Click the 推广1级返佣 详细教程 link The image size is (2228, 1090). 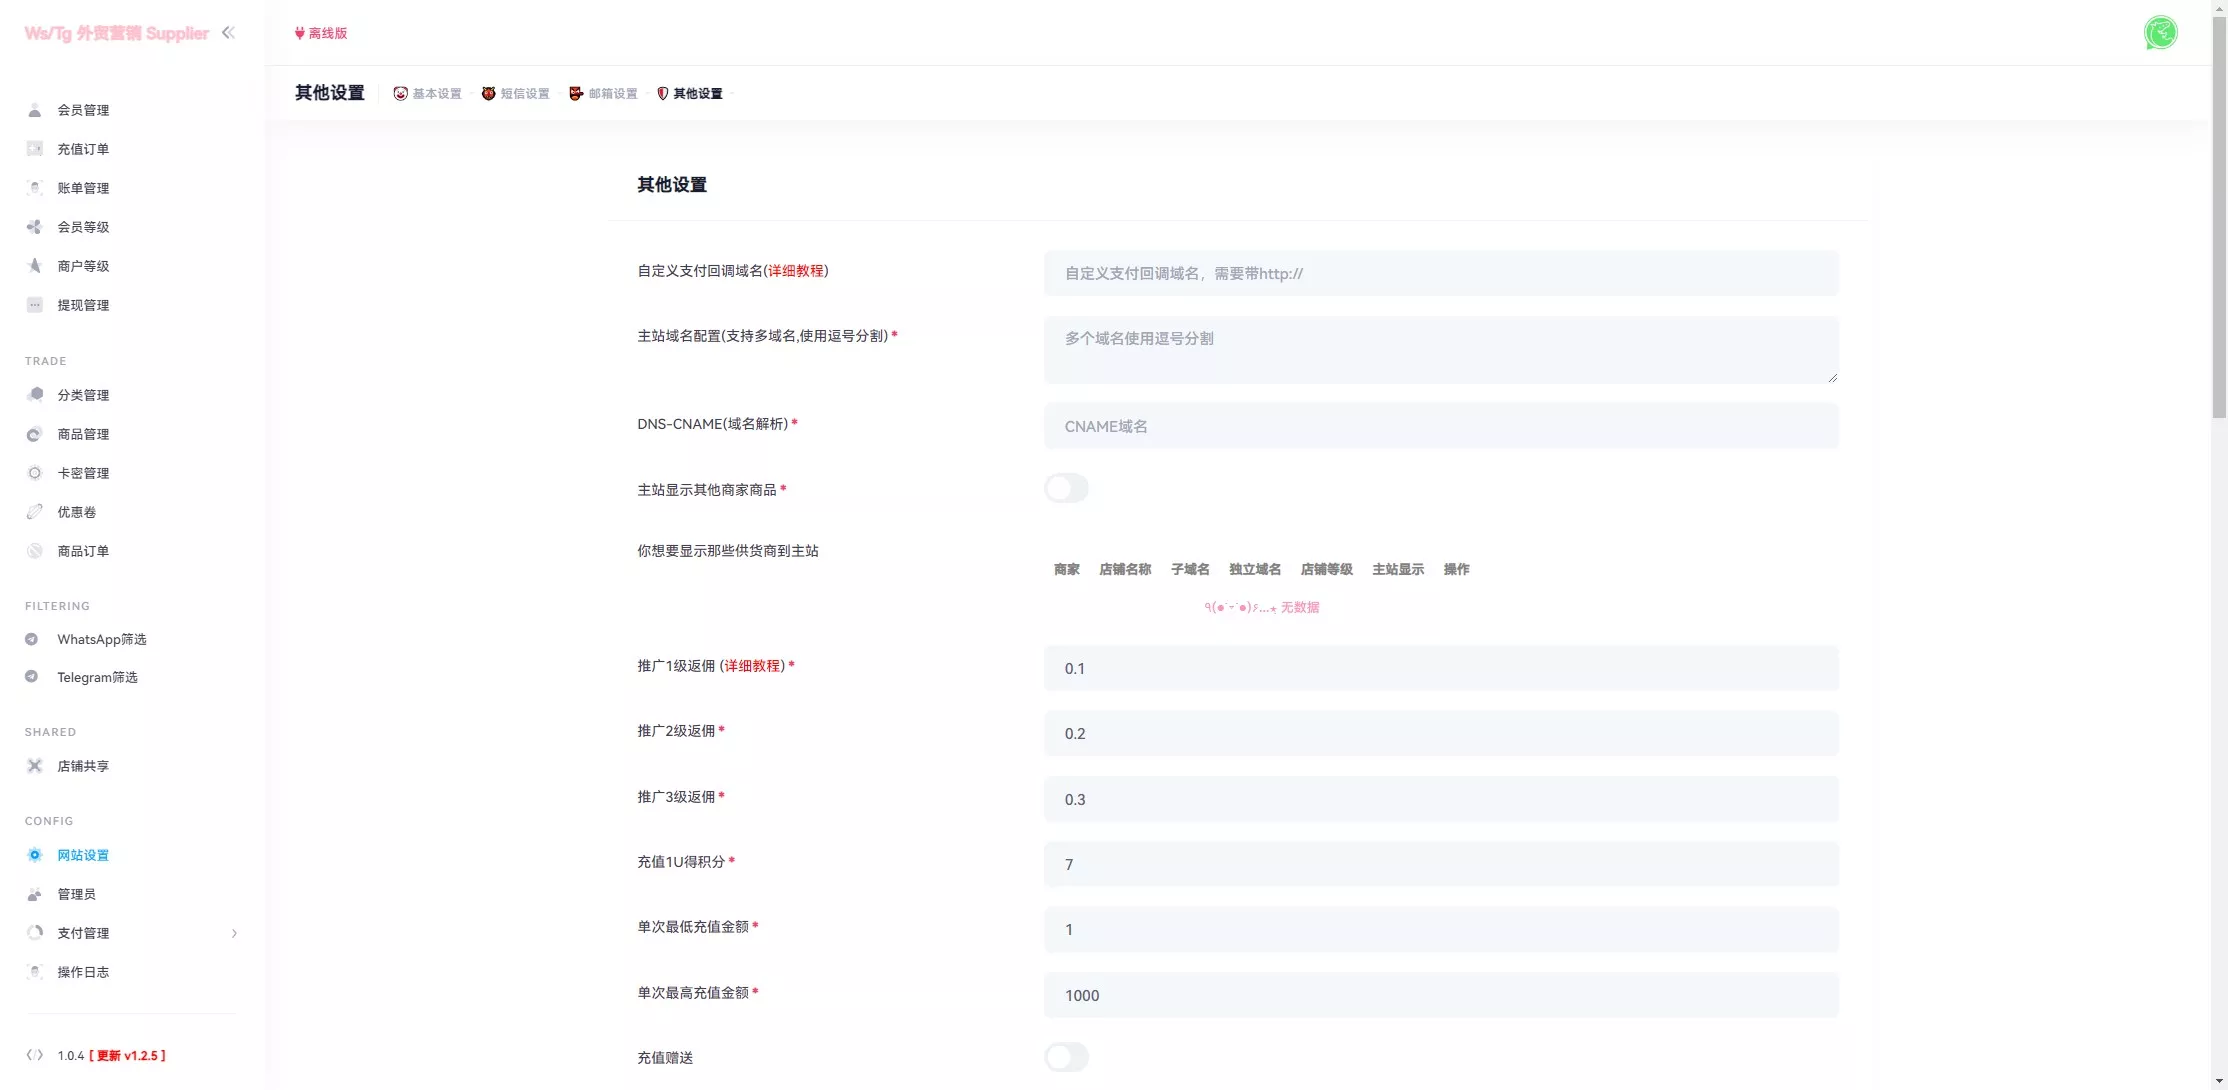(753, 666)
